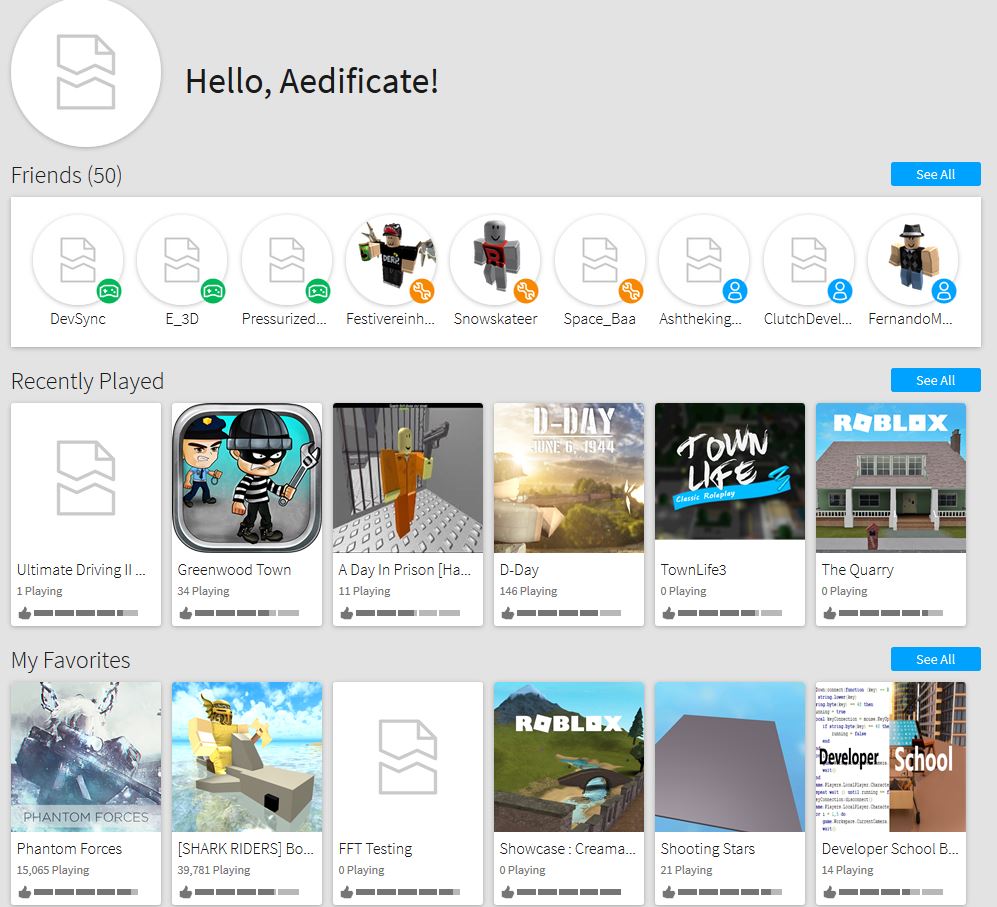The height and width of the screenshot is (907, 997).
Task: Click the FFT Testing title
Action: 375,849
